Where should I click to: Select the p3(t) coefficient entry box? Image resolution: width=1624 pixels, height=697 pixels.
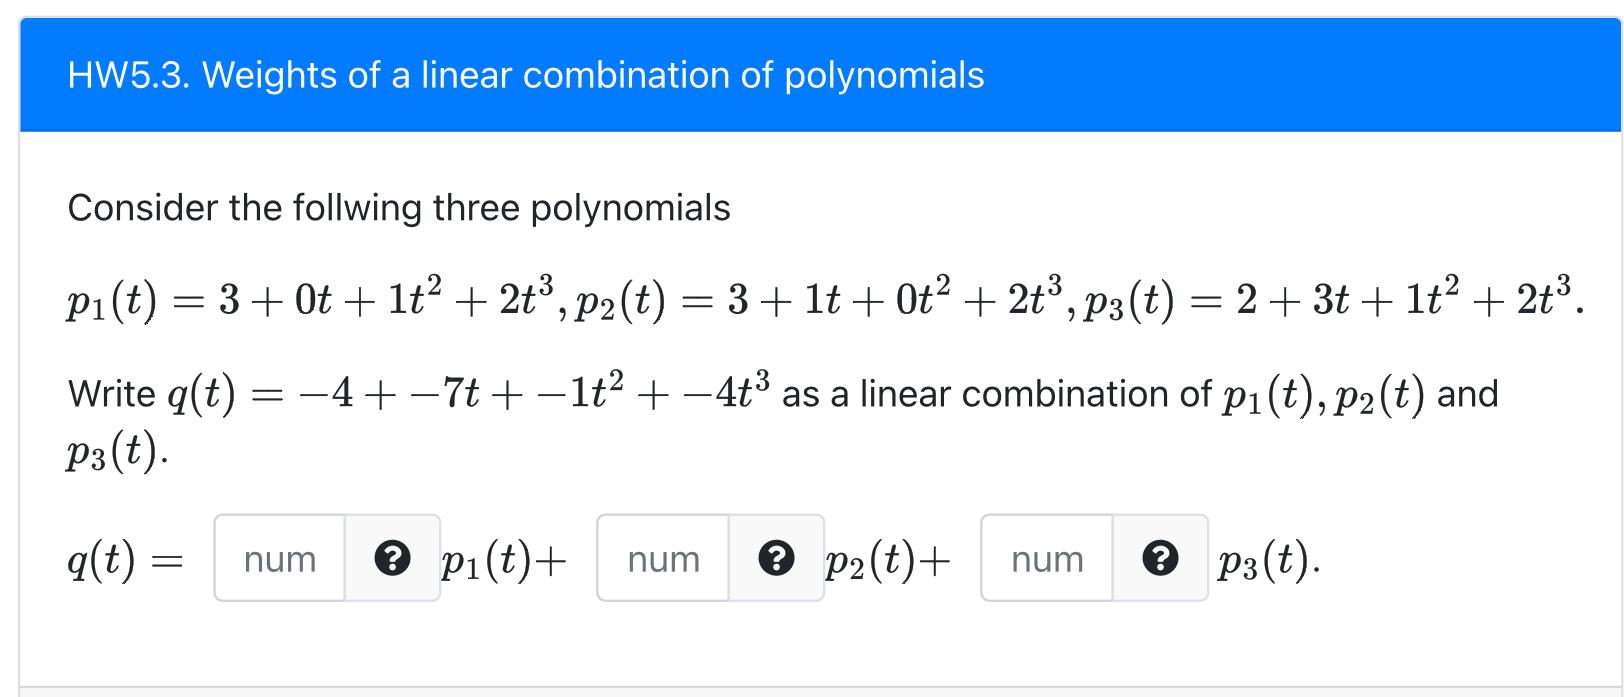[1045, 560]
